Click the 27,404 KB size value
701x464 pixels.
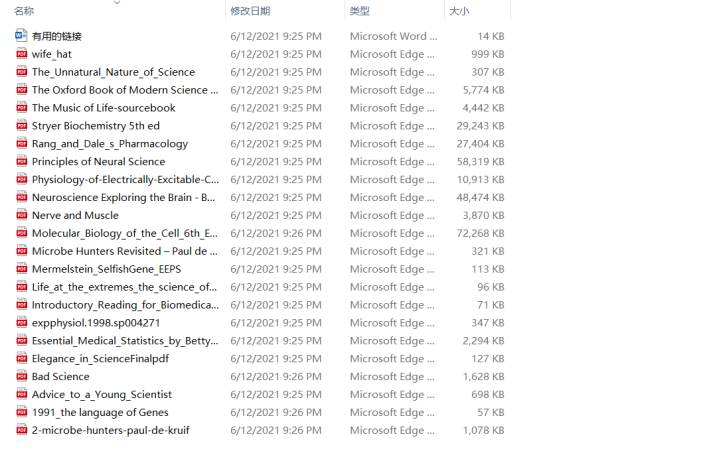(480, 143)
